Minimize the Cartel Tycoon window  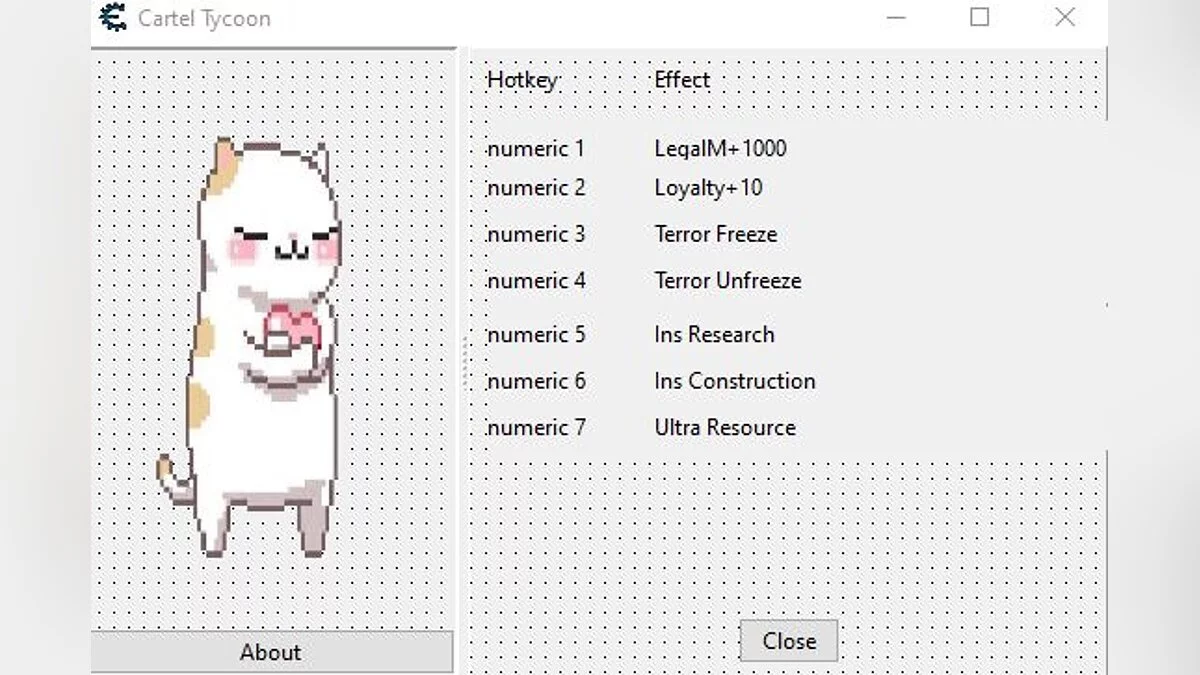click(896, 17)
